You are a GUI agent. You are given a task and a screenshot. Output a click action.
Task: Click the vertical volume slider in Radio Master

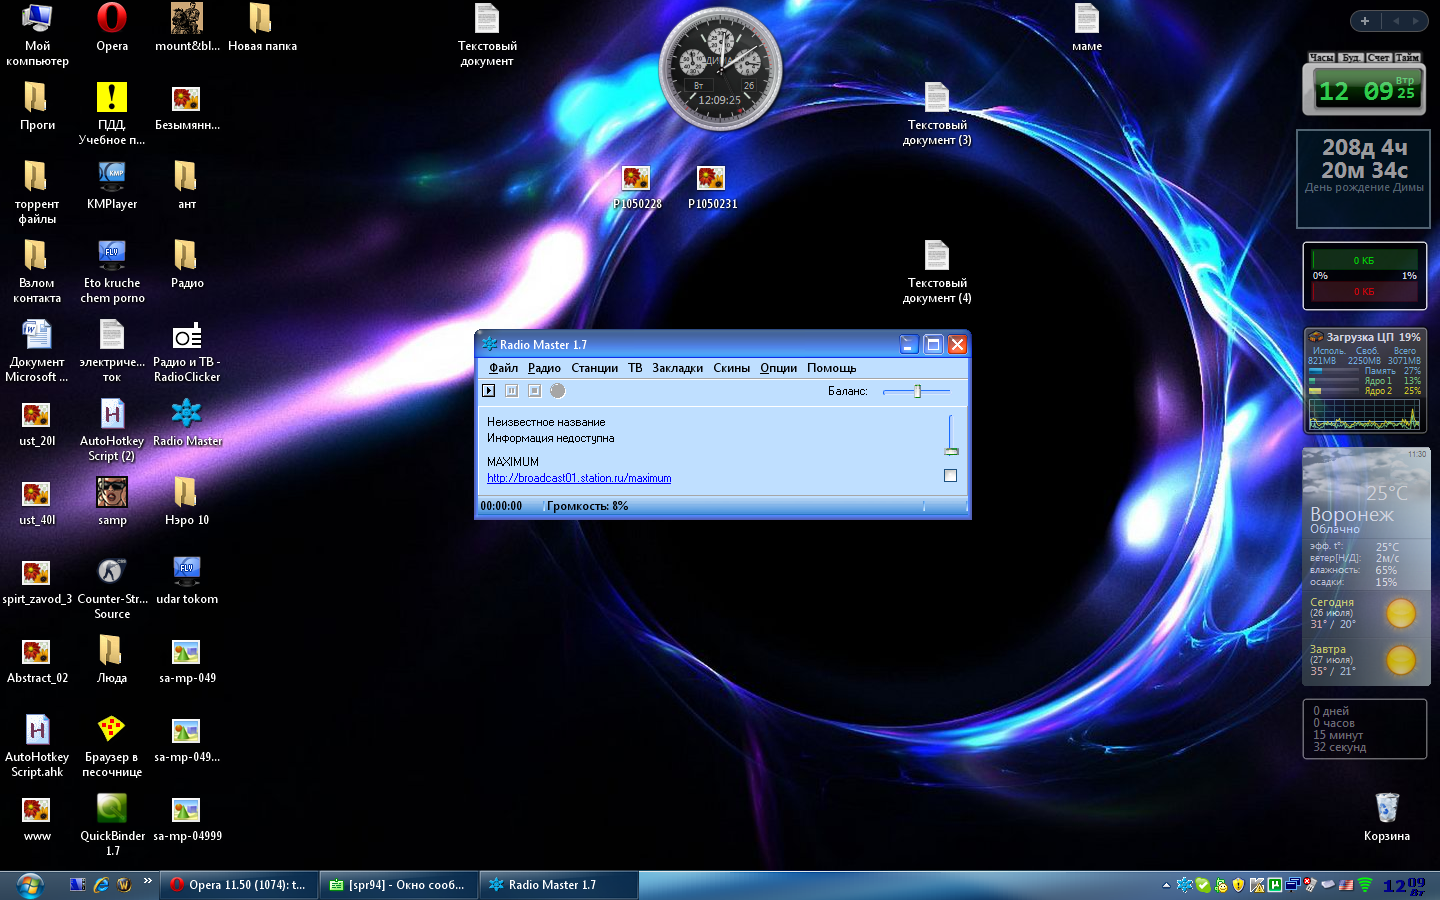[950, 436]
